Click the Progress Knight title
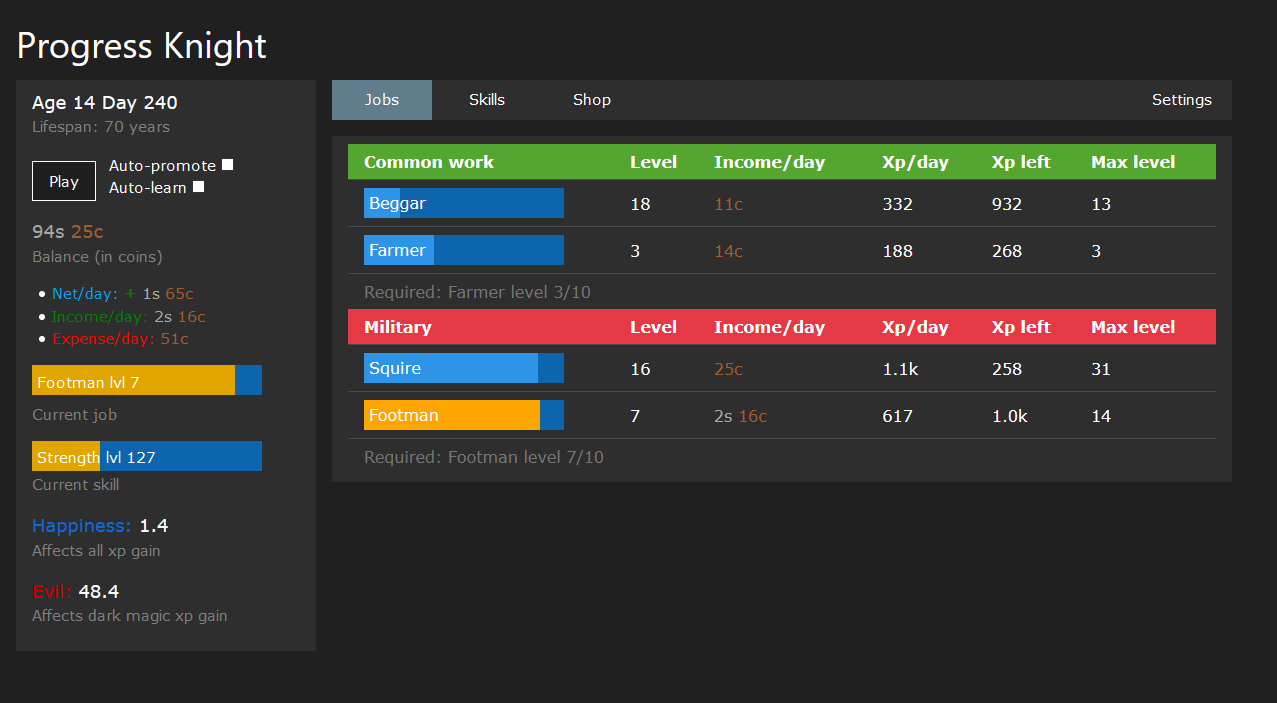The width and height of the screenshot is (1277, 703). pyautogui.click(x=141, y=45)
